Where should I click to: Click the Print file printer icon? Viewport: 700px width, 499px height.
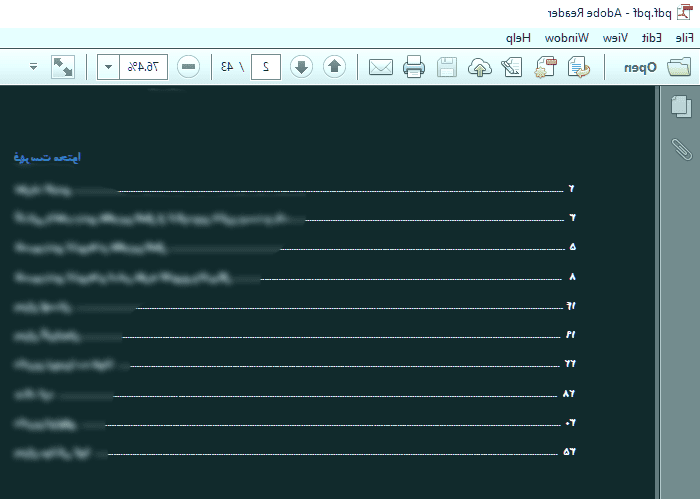pos(414,67)
